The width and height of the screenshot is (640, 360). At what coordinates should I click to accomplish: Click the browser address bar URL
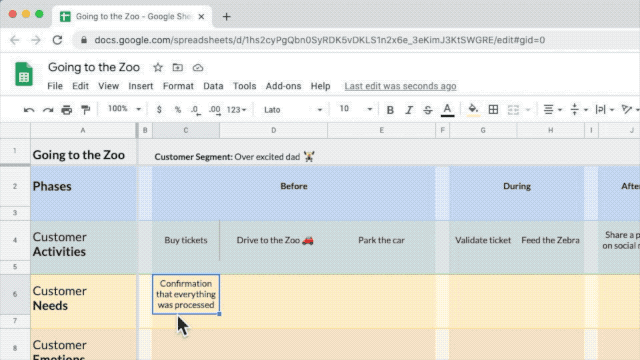(x=320, y=40)
